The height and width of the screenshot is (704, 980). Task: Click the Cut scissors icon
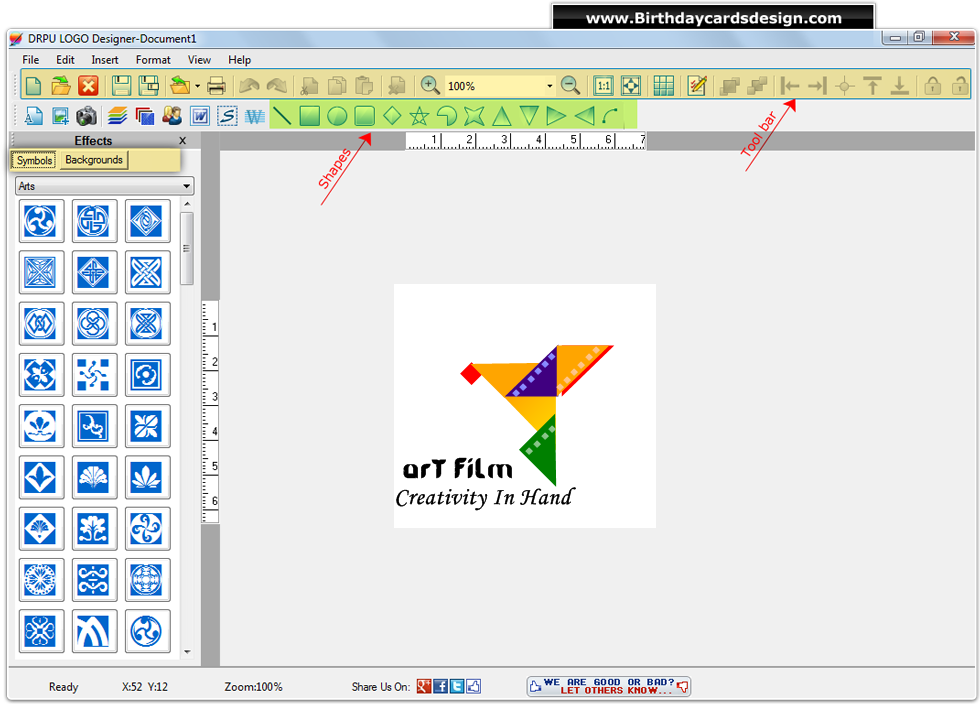point(309,85)
